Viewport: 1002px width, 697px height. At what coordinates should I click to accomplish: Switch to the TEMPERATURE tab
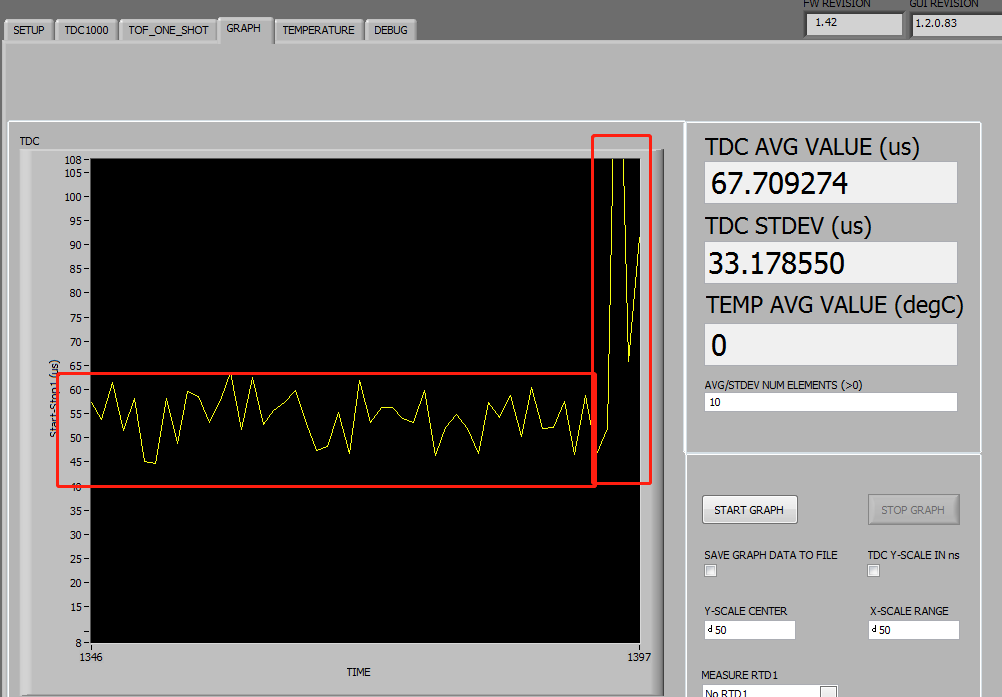(x=318, y=30)
